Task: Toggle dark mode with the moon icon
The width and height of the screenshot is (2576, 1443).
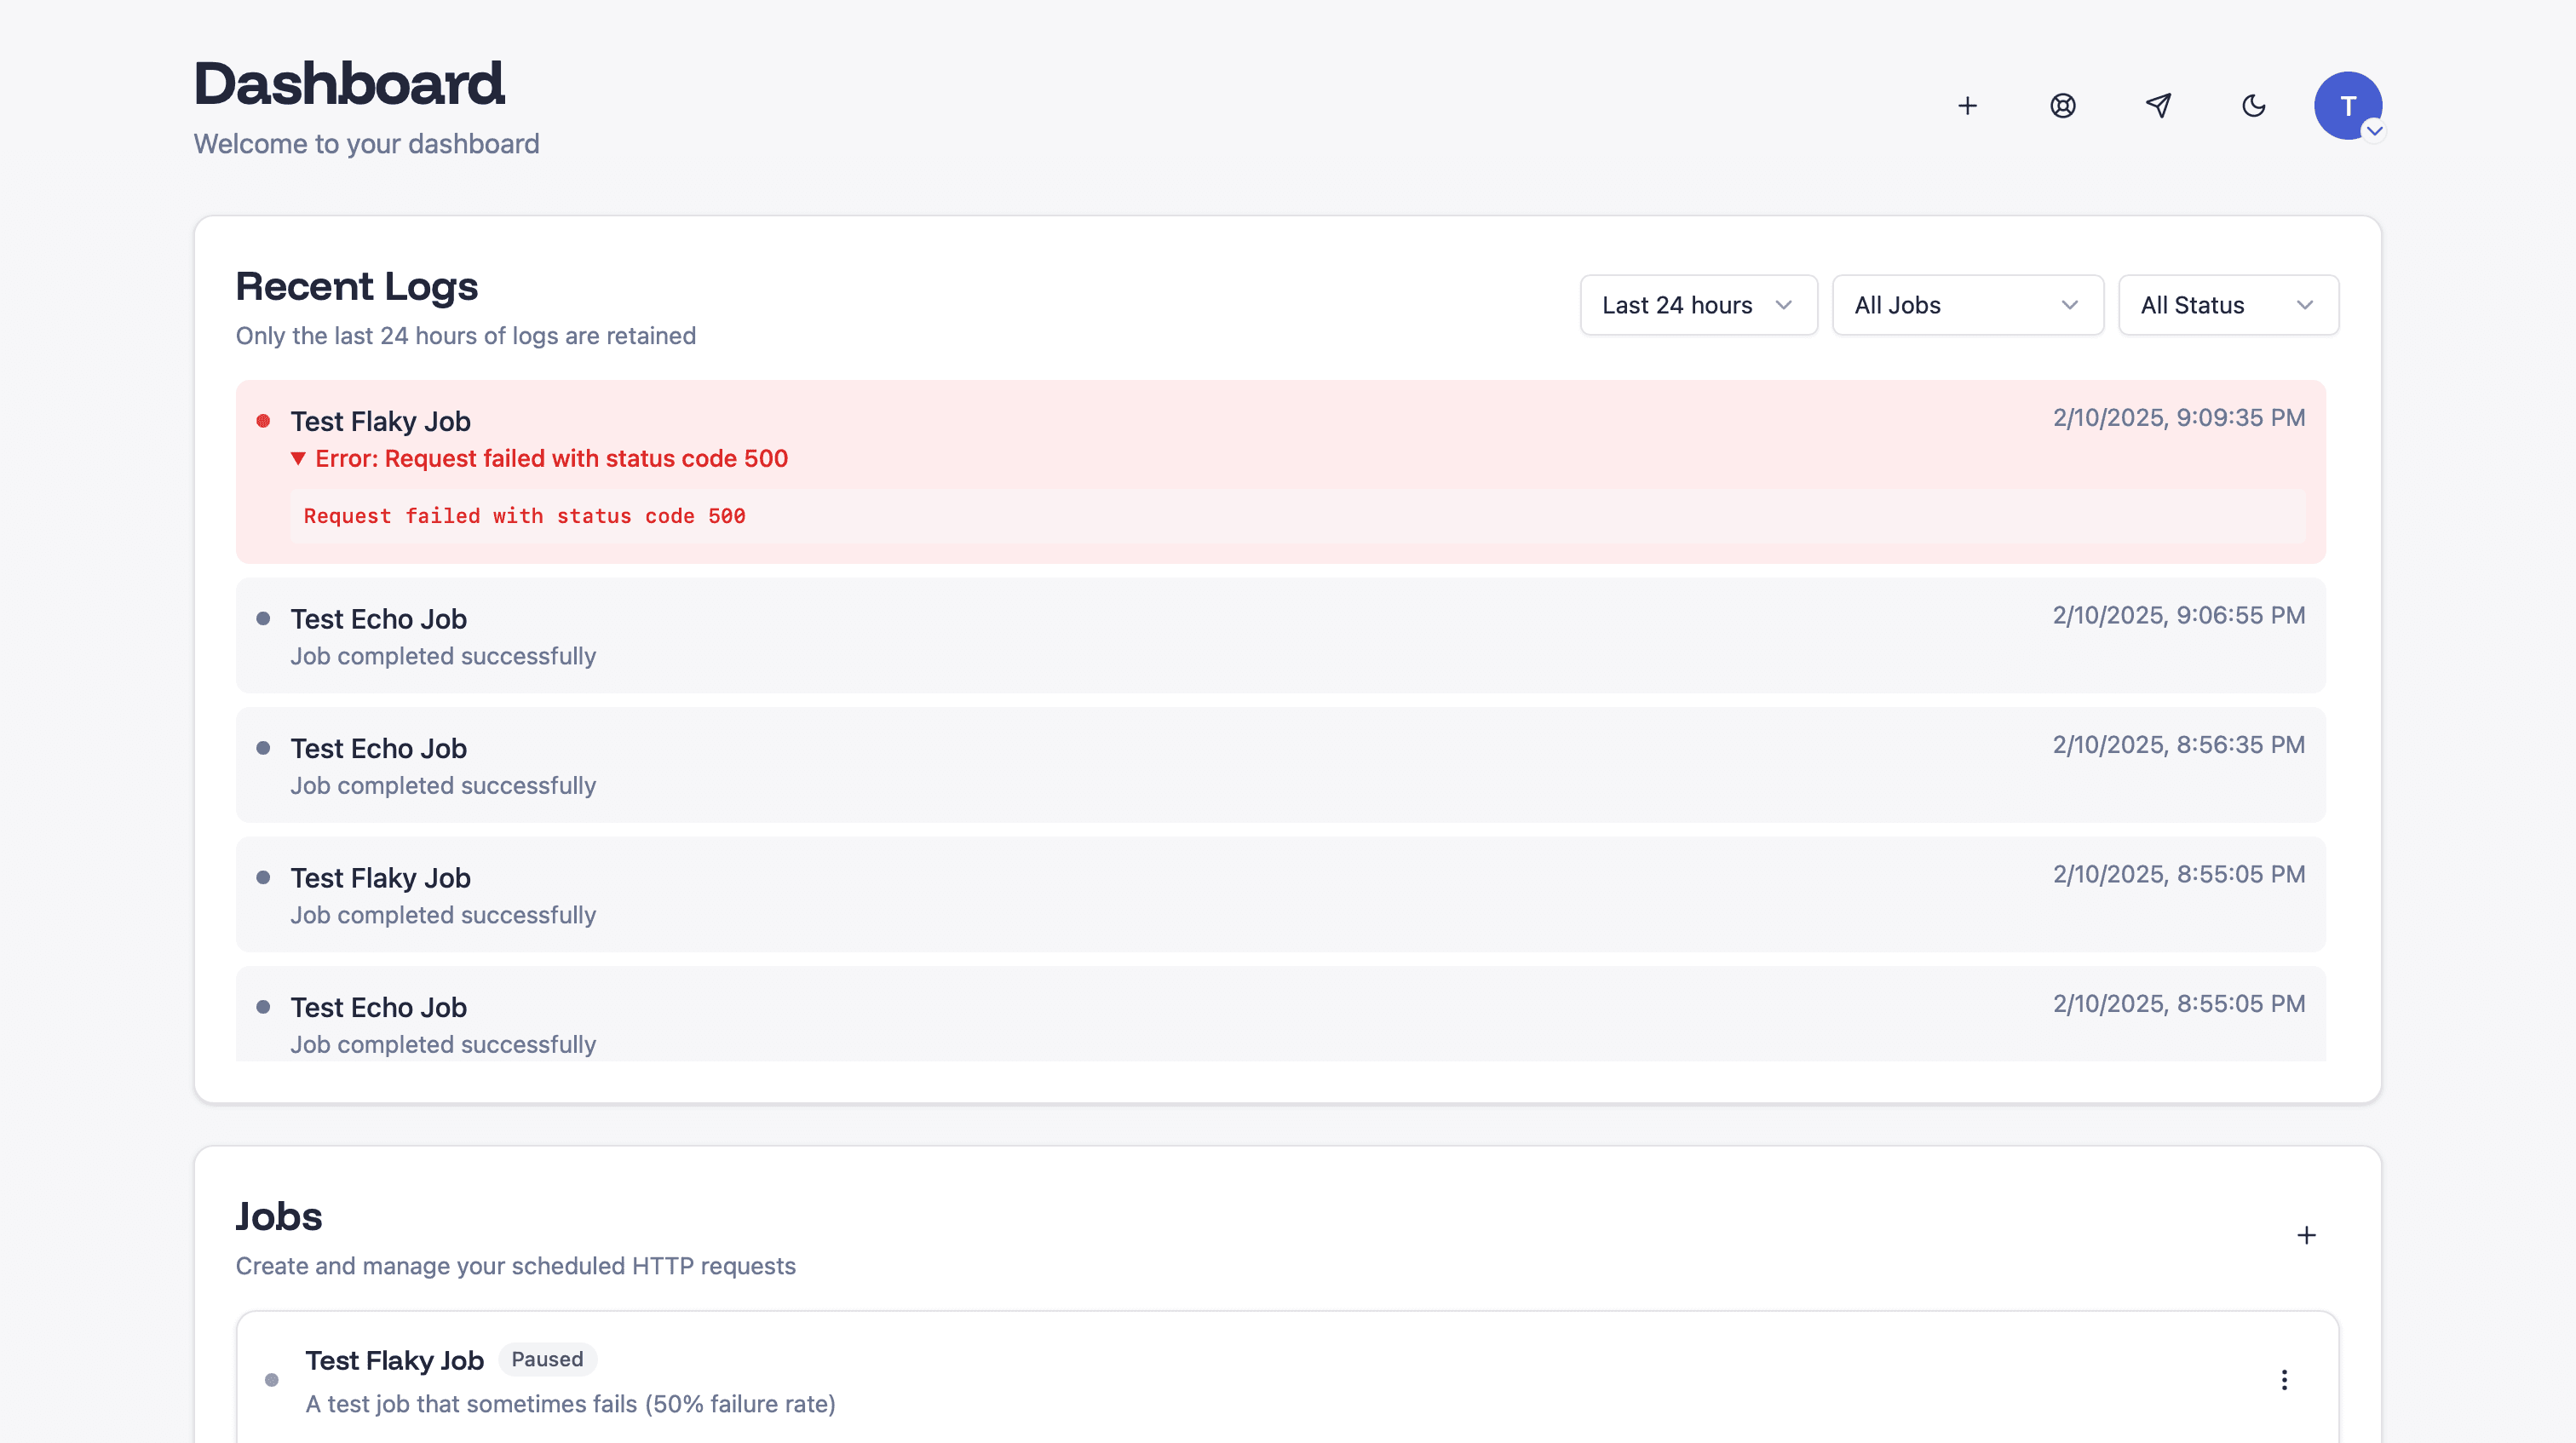Action: coord(2253,106)
